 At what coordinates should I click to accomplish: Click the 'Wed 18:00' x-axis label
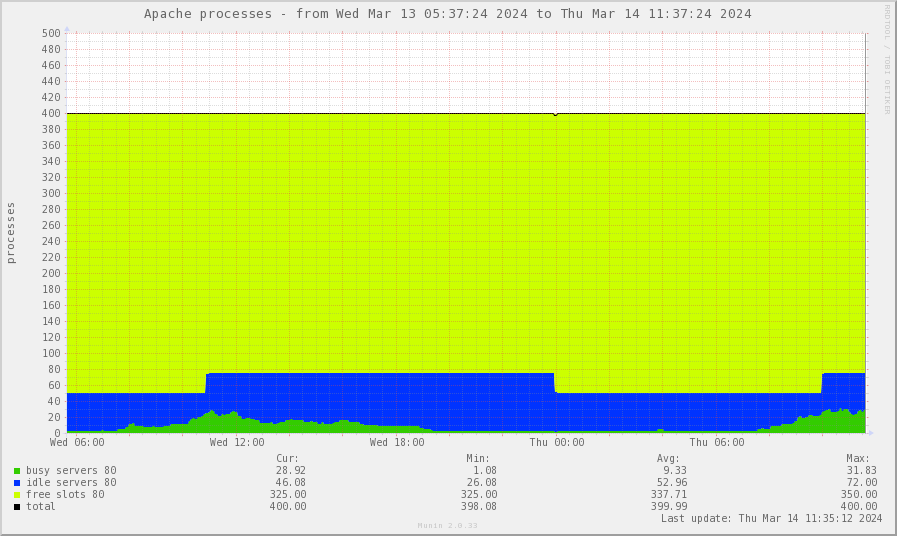397,442
